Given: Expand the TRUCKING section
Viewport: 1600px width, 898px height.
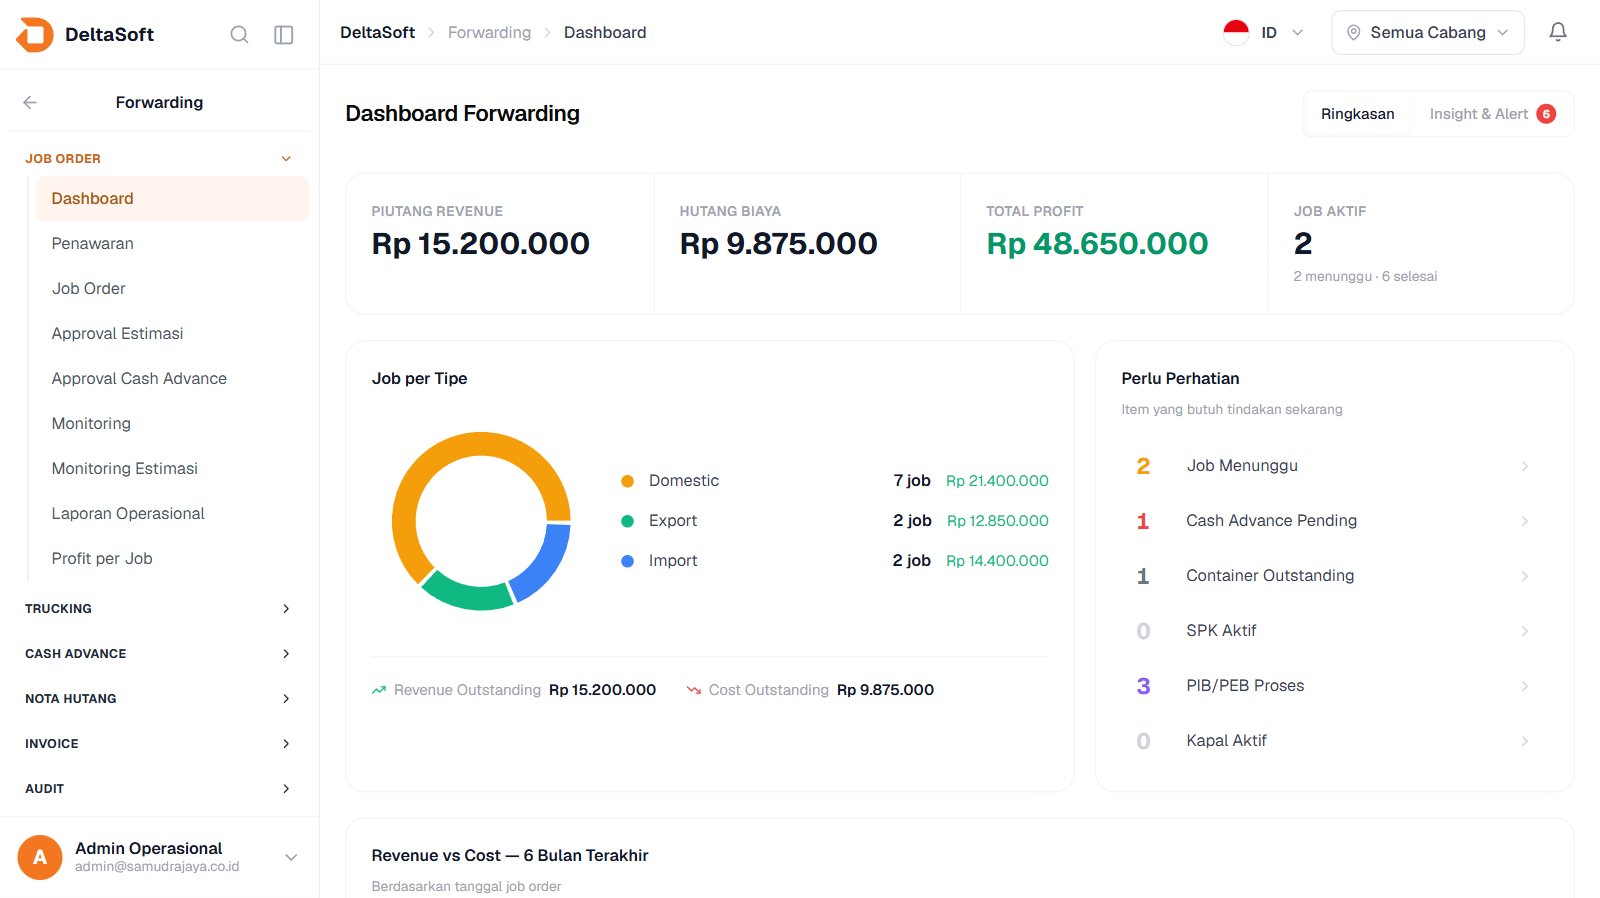Looking at the screenshot, I should pos(160,608).
